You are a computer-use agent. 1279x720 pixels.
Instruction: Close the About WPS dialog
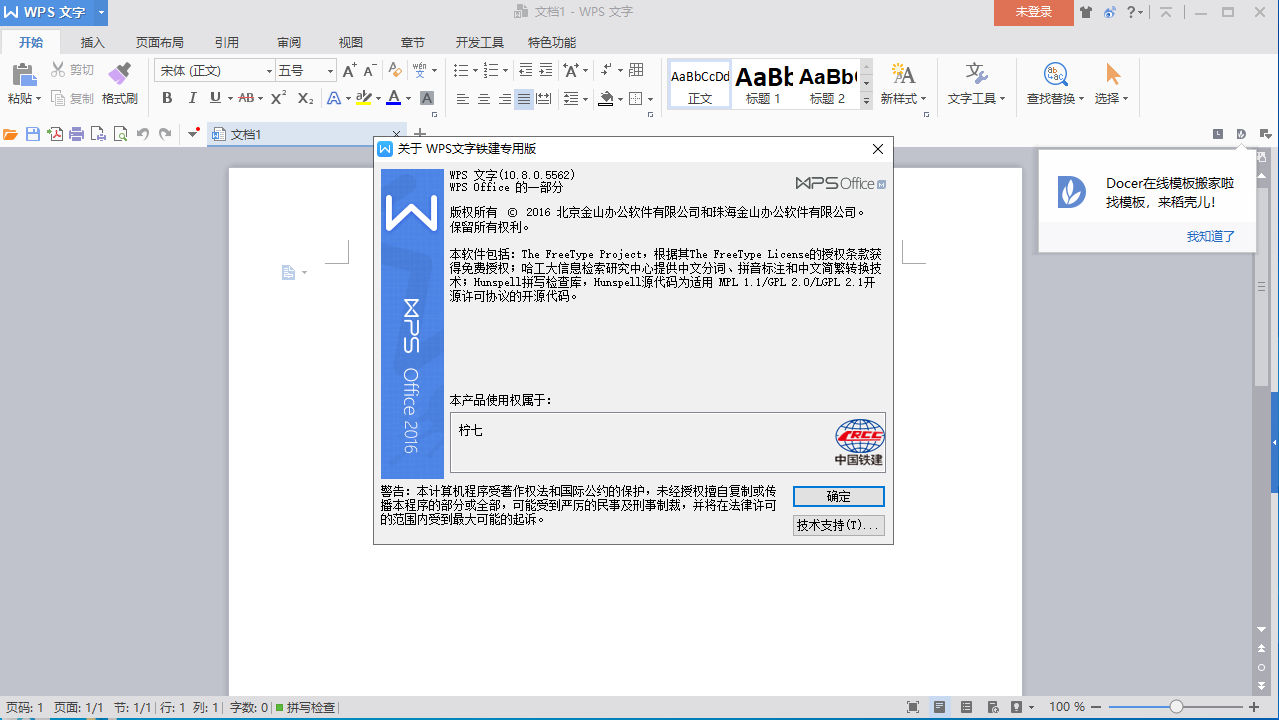tap(878, 149)
